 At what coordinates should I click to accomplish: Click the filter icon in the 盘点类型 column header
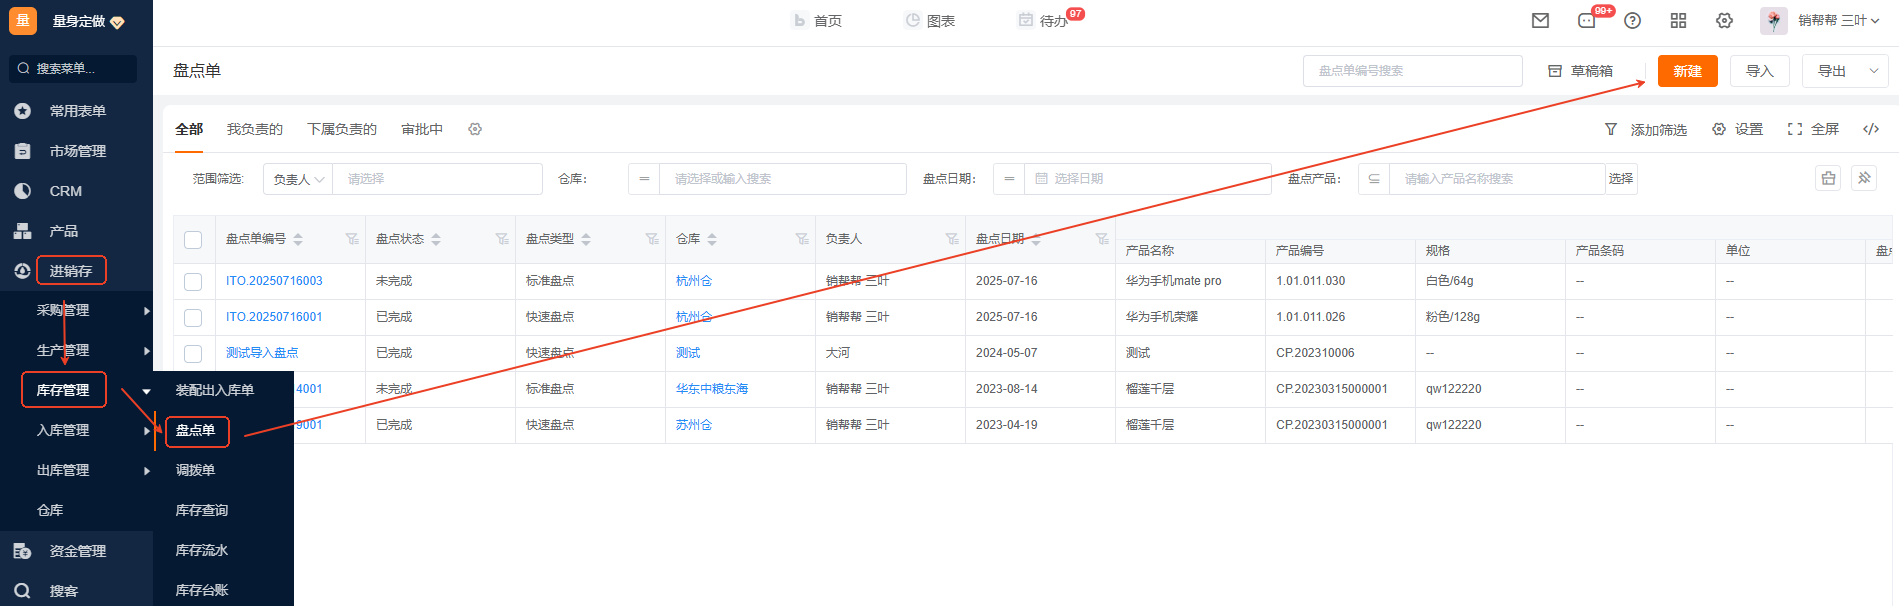(x=652, y=239)
